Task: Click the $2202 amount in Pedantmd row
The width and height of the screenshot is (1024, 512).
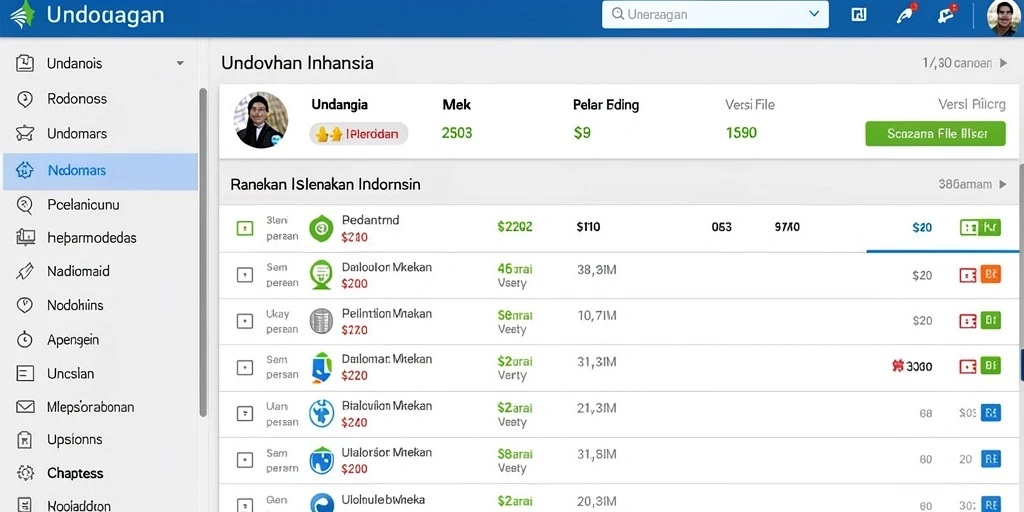Action: pos(515,227)
